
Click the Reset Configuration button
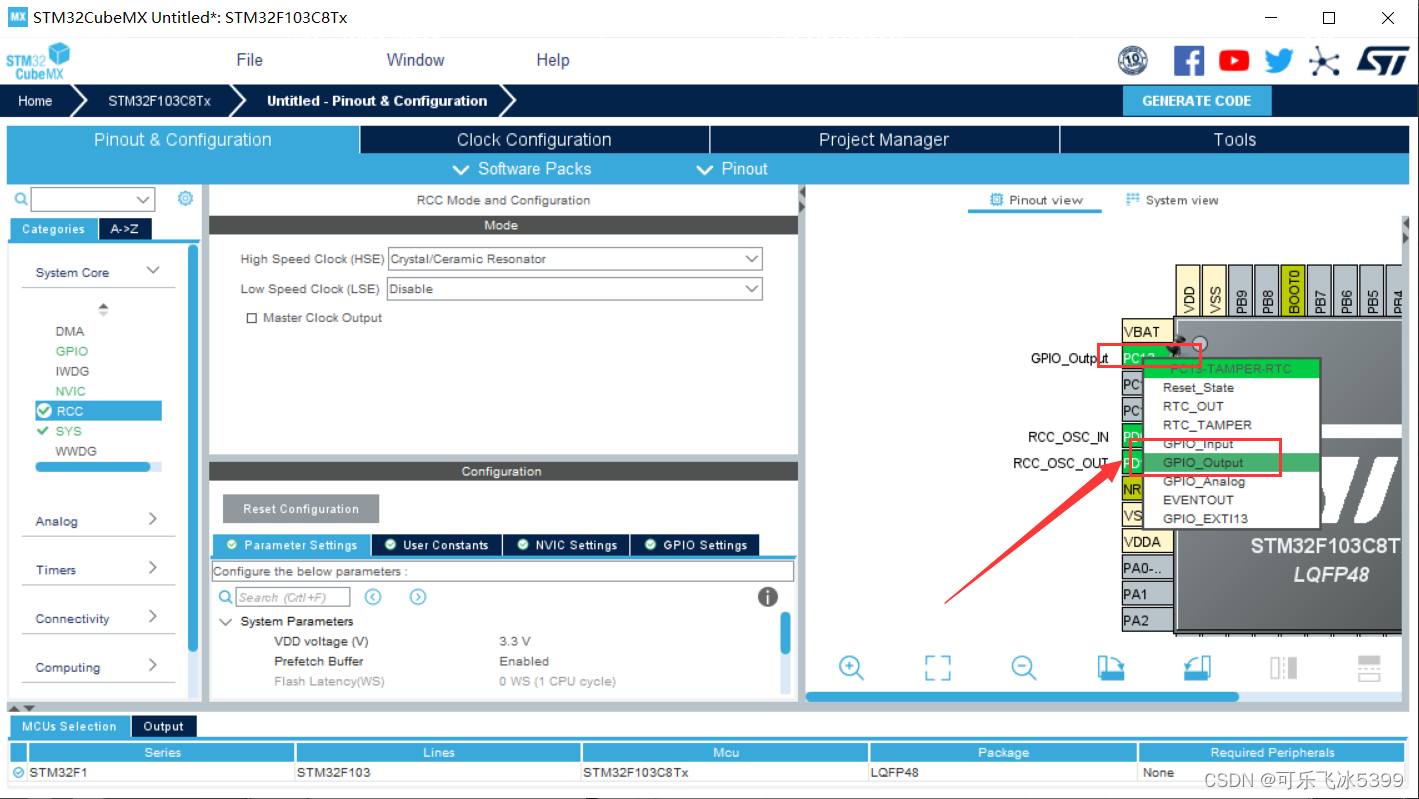tap(301, 509)
